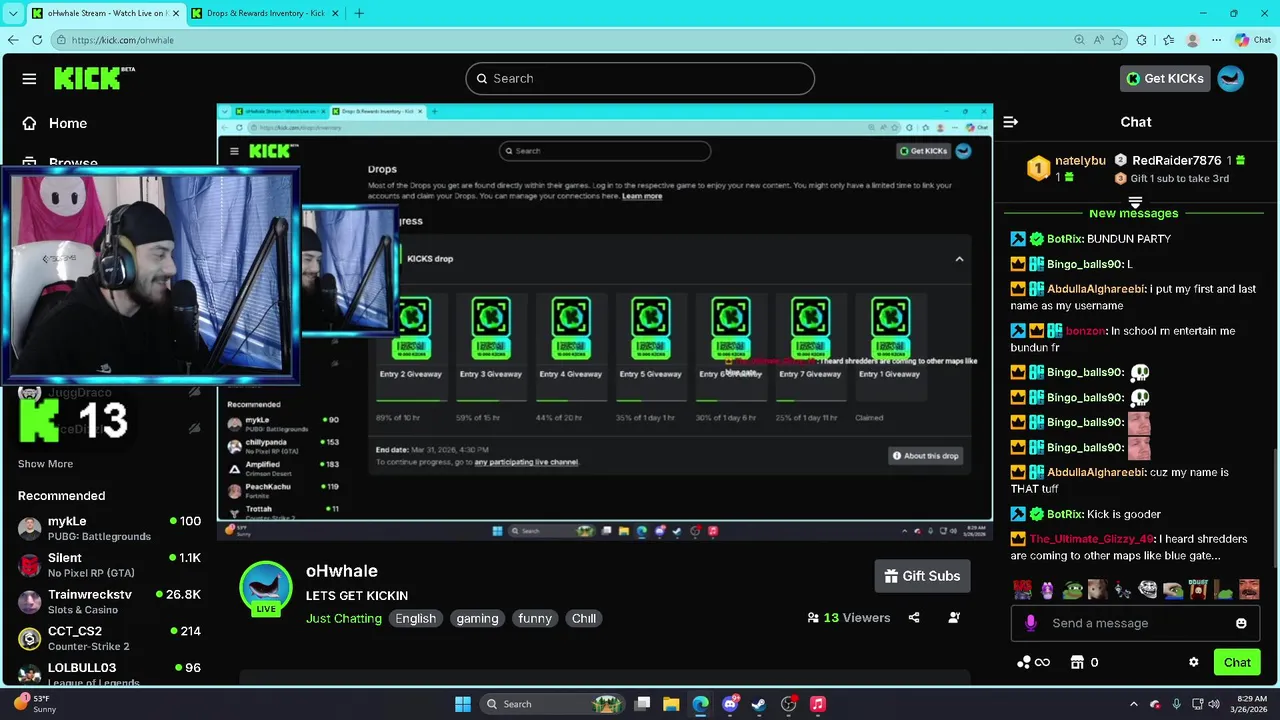Click the channel points infinity icon
The image size is (1280, 720).
[x=1033, y=662]
